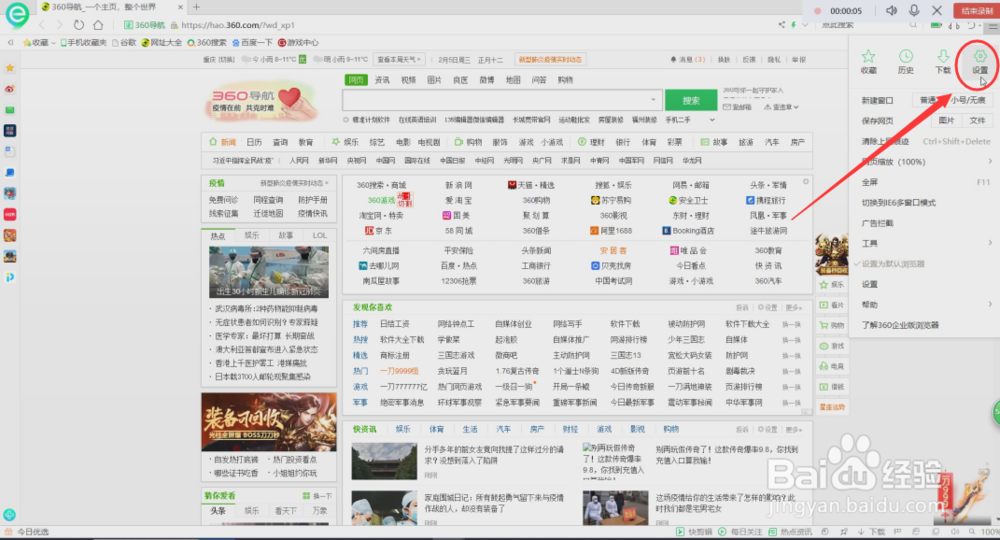
Task: Open the 历史 clock icon
Action: (x=906, y=57)
